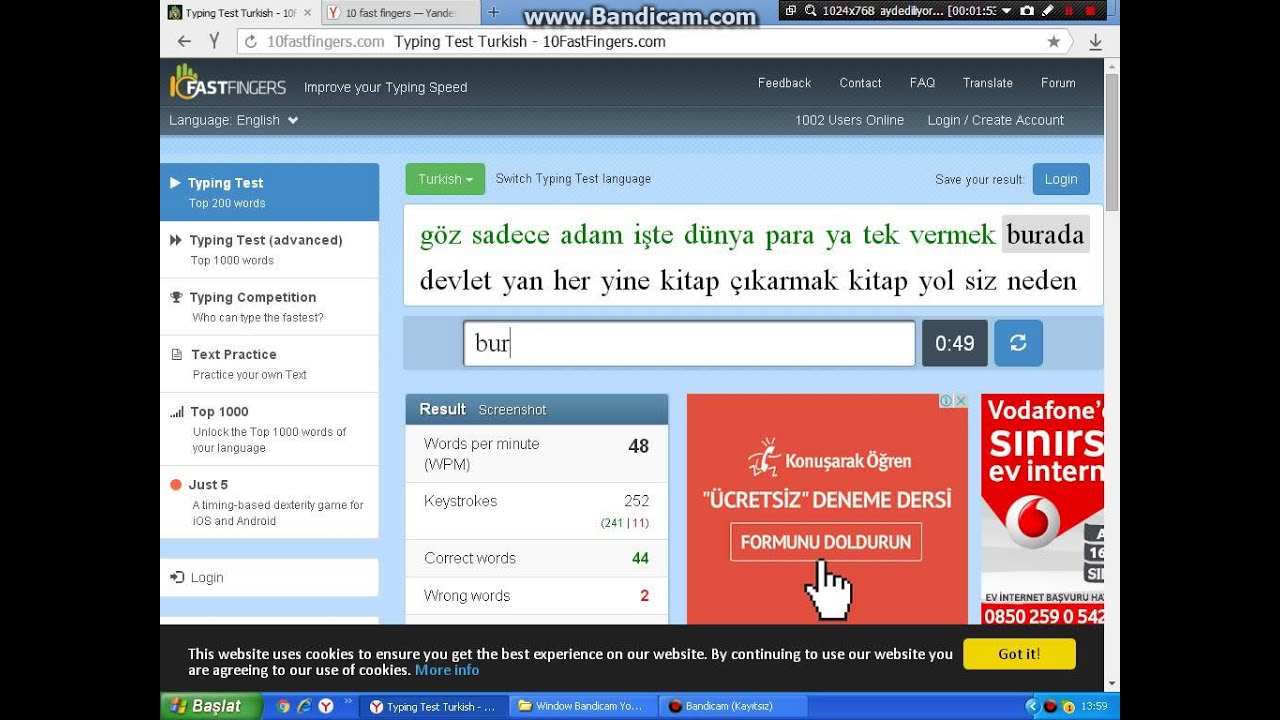The height and width of the screenshot is (720, 1280).
Task: Open a new tab with the plus icon
Action: (x=493, y=13)
